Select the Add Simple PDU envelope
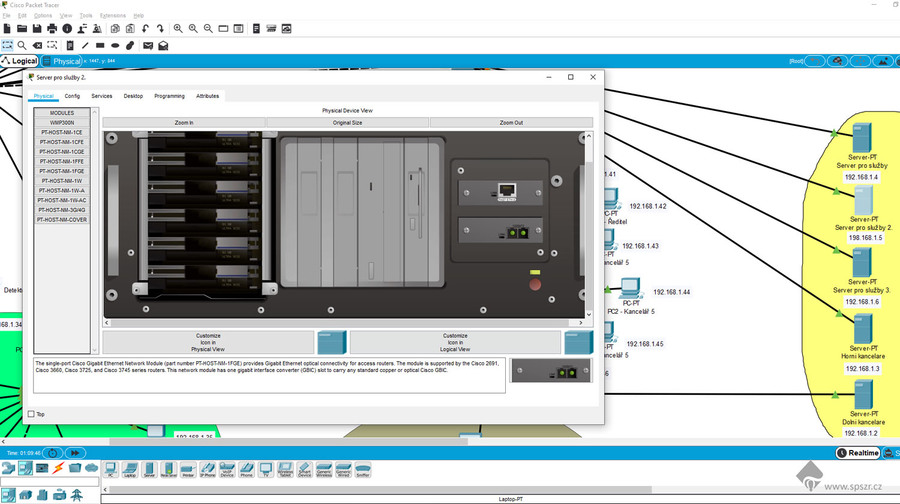Viewport: 900px width, 504px height. (x=148, y=45)
